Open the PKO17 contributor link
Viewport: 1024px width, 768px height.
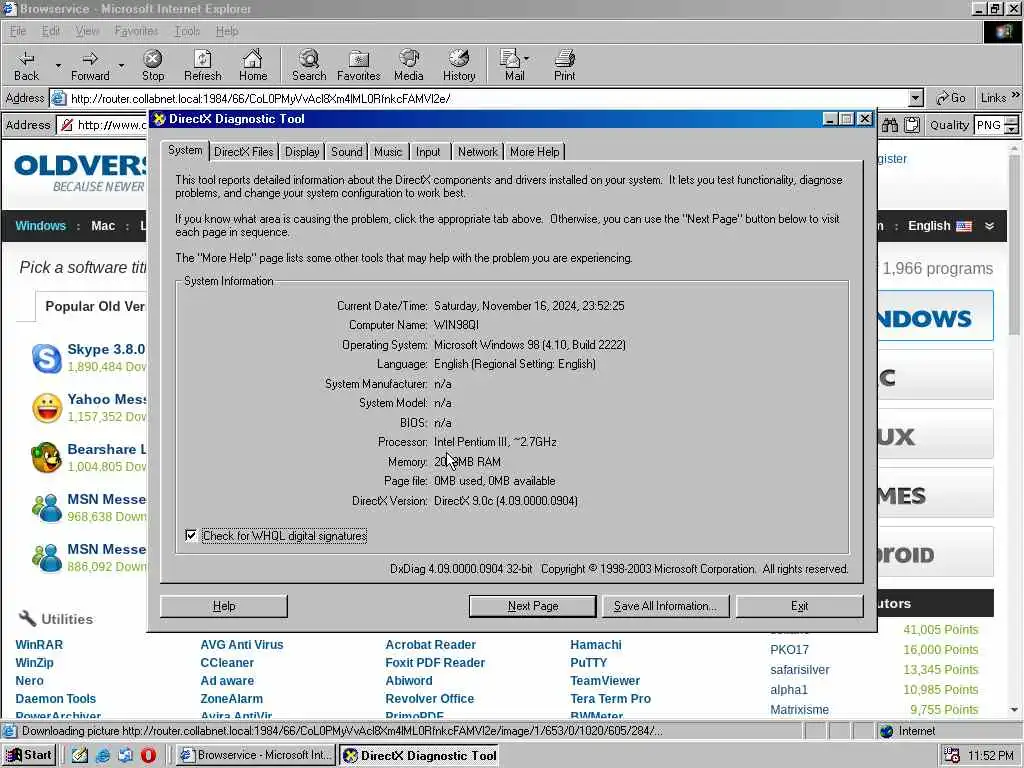(789, 650)
